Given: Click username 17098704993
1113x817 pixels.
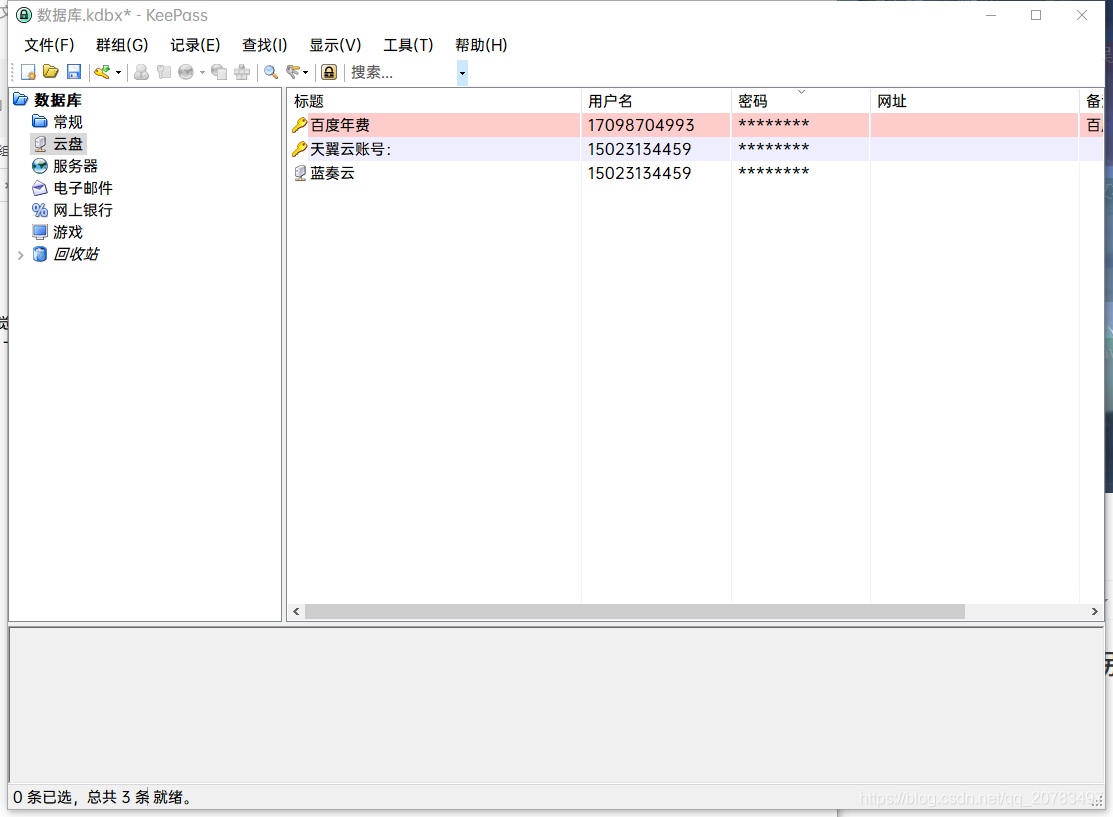Looking at the screenshot, I should point(641,126).
